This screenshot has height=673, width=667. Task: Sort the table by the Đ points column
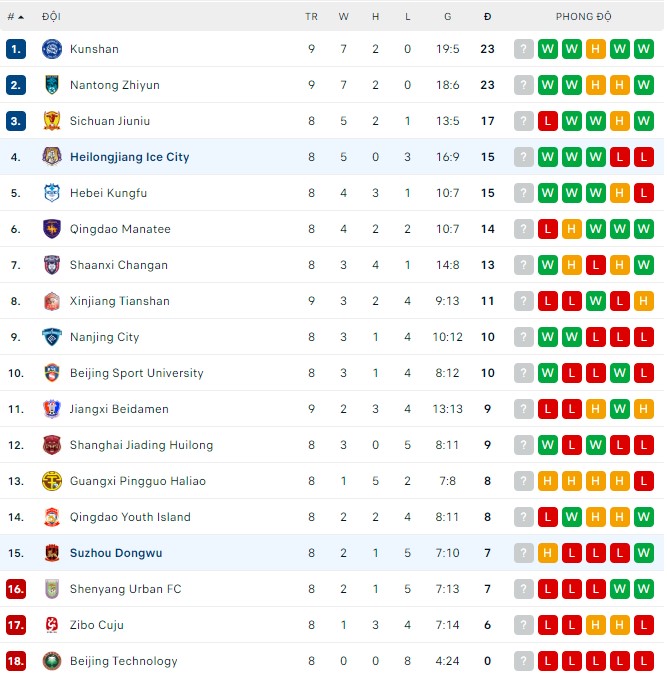487,17
